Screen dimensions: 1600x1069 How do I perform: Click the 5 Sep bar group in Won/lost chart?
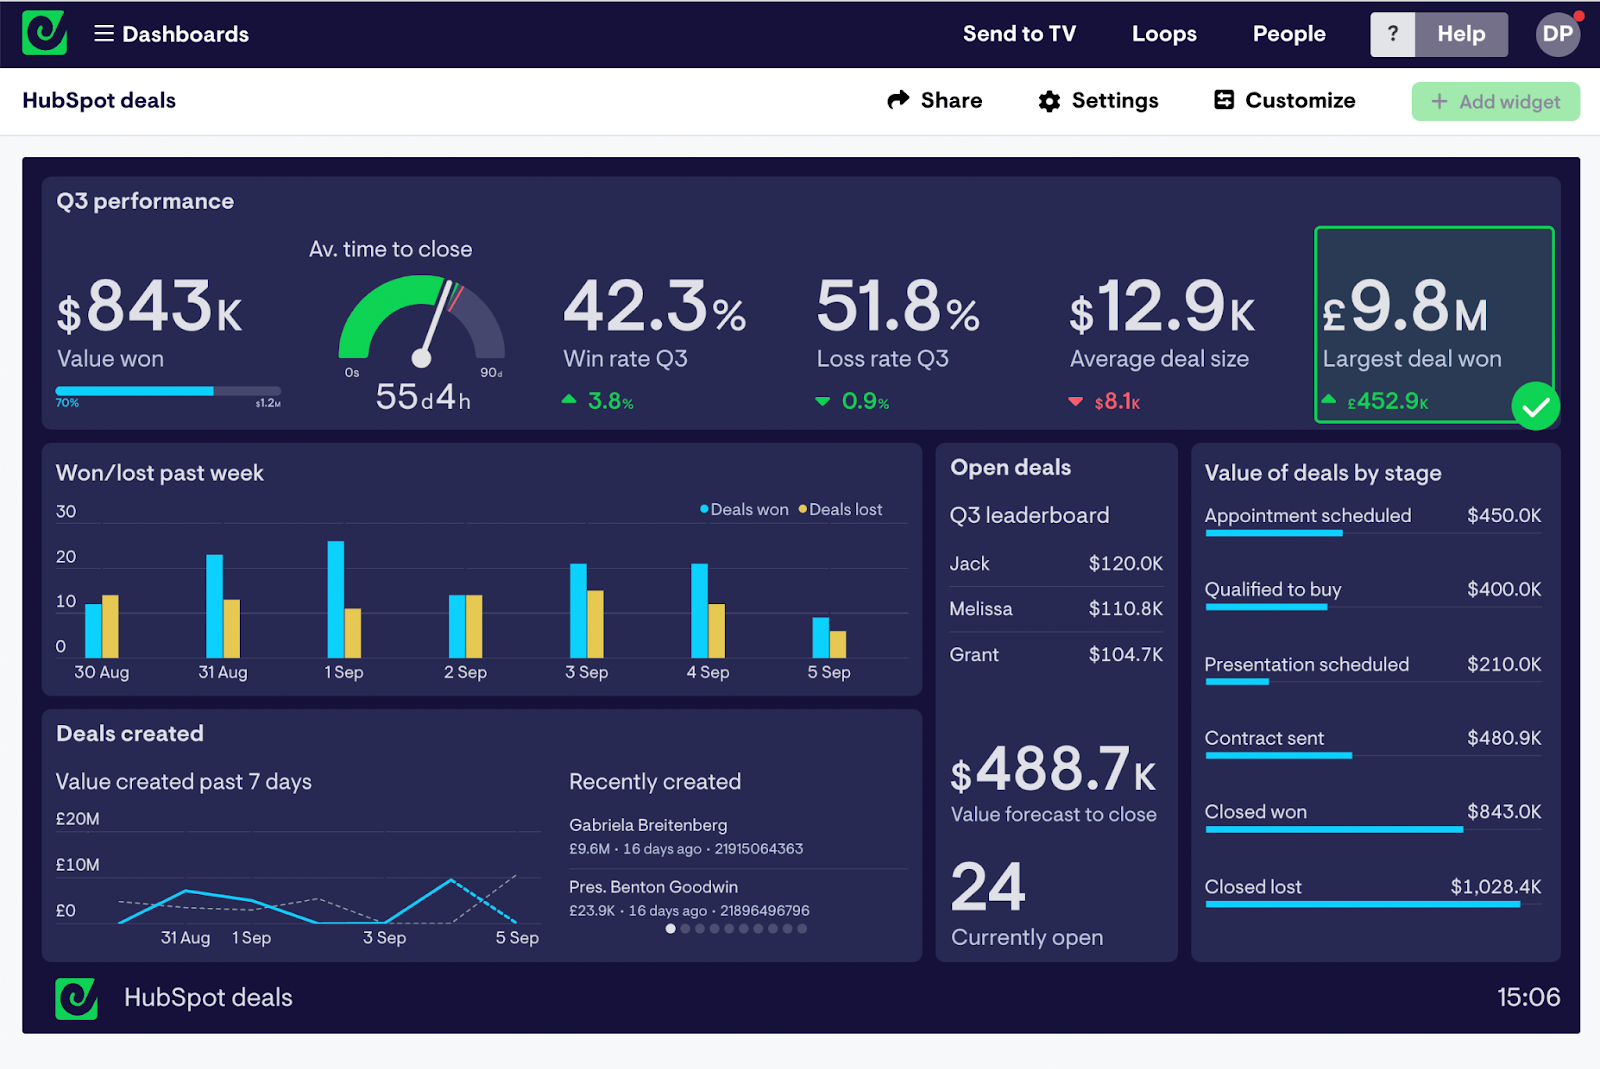pyautogui.click(x=829, y=637)
